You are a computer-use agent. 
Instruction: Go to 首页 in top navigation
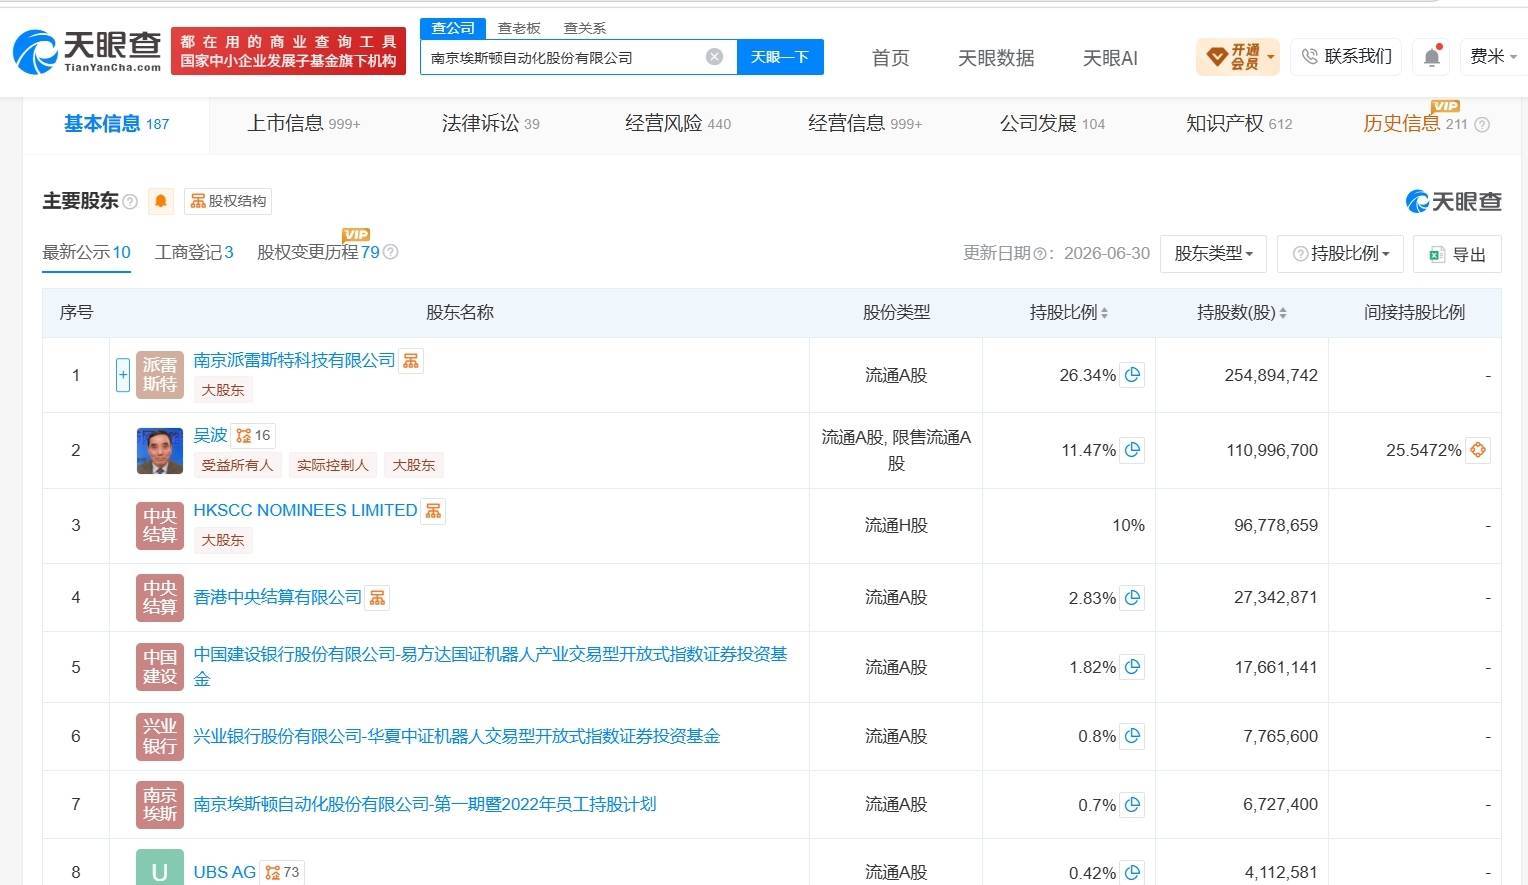click(x=890, y=58)
